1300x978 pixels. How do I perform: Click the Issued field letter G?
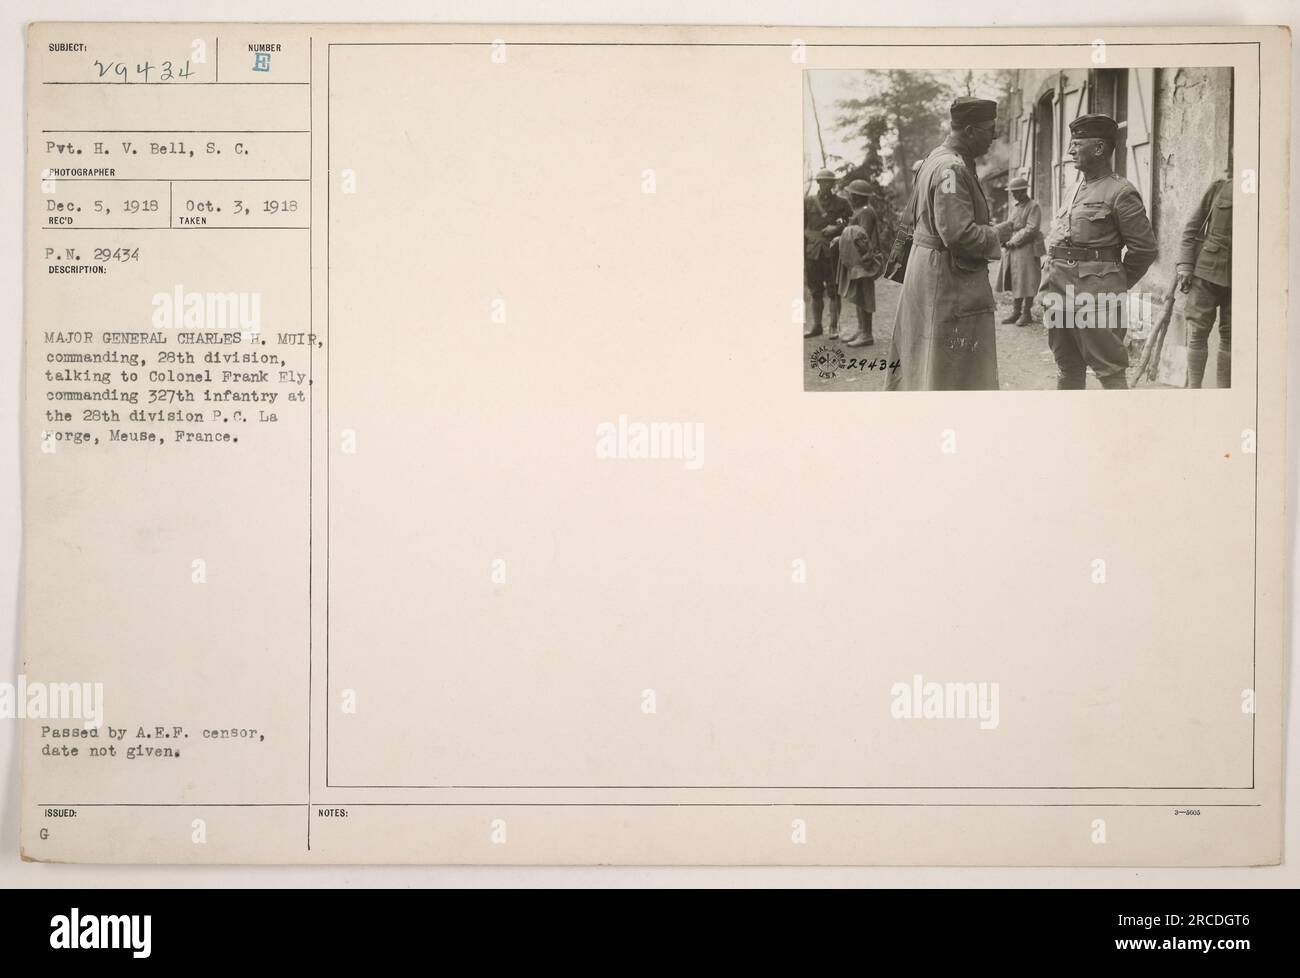[x=47, y=830]
